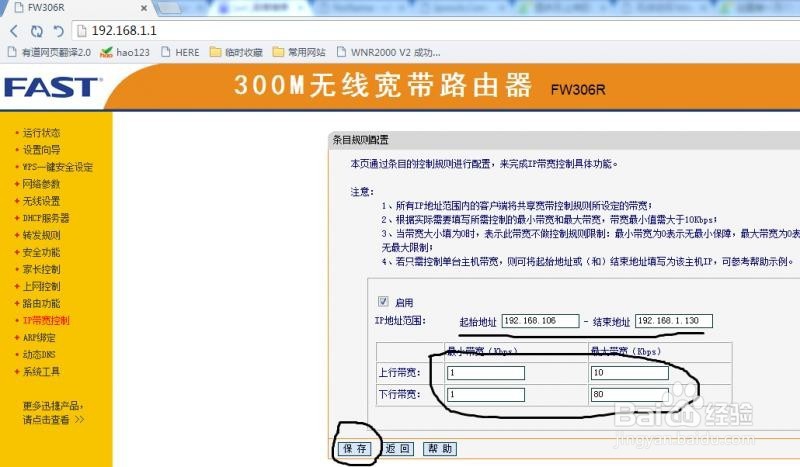Image resolution: width=800 pixels, height=467 pixels.
Task: Click the address bar showing 192.168.1.1
Action: tap(436, 31)
